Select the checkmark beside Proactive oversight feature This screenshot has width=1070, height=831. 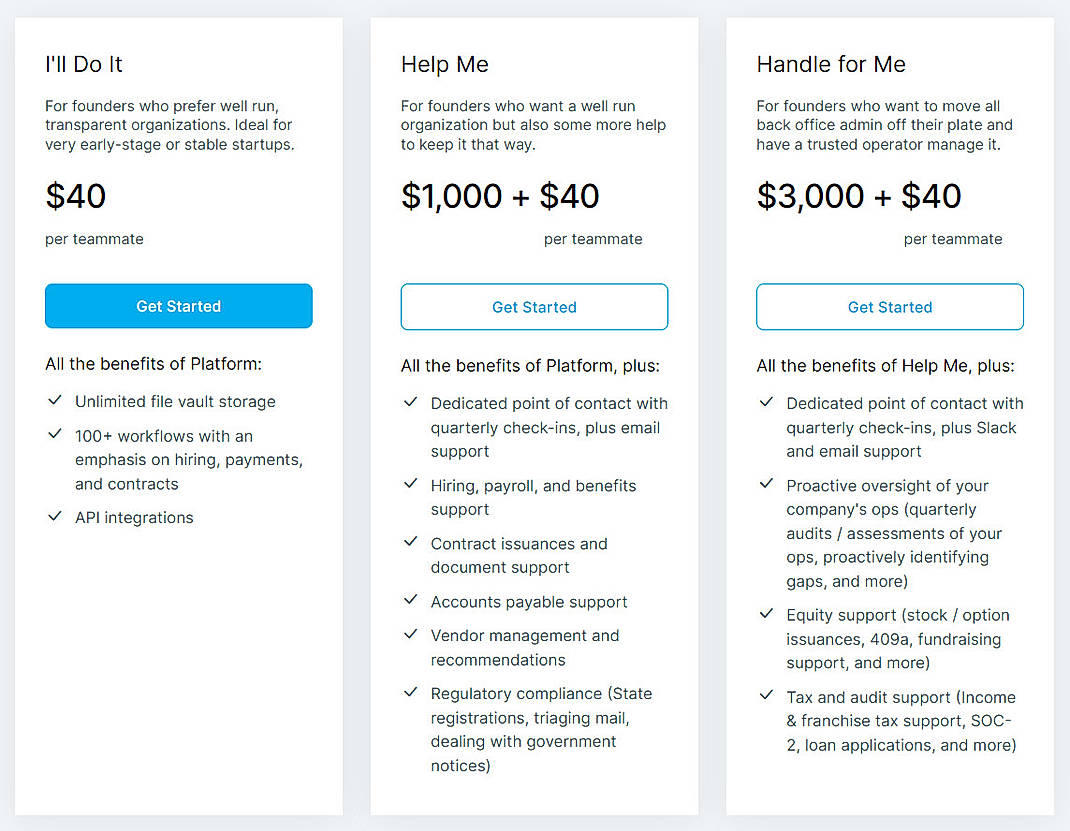tap(766, 484)
